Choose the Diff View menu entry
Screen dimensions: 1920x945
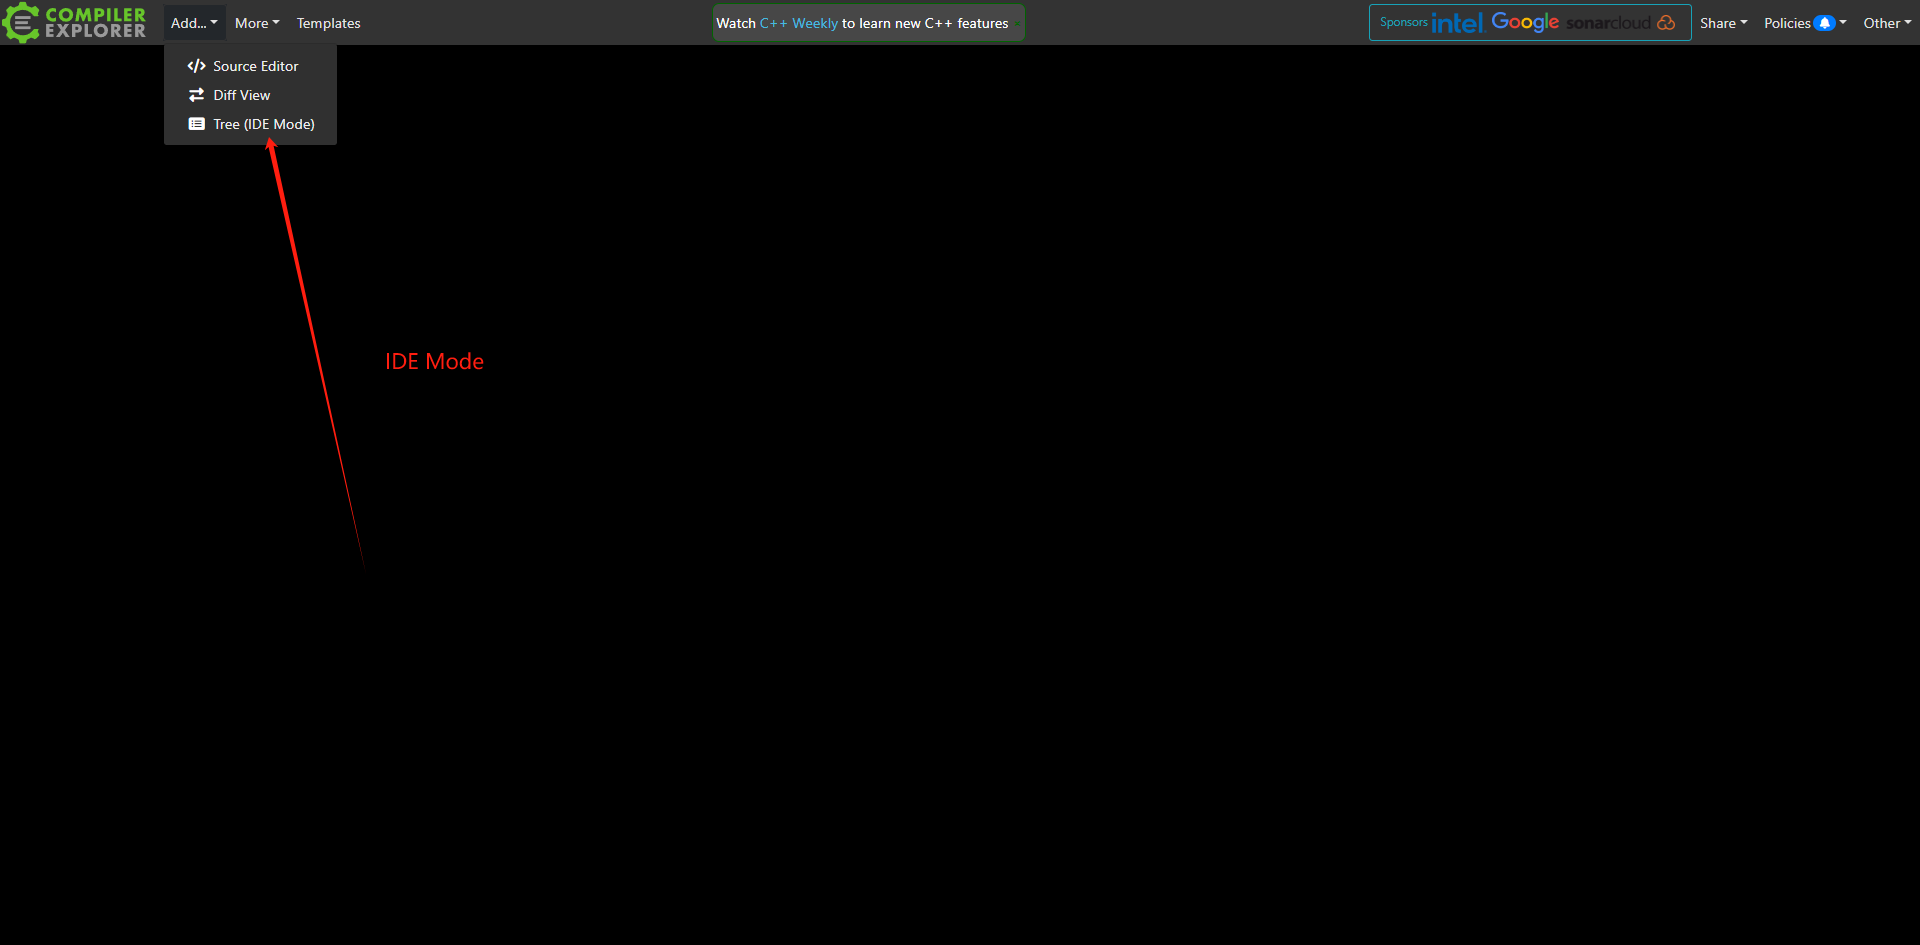coord(241,95)
